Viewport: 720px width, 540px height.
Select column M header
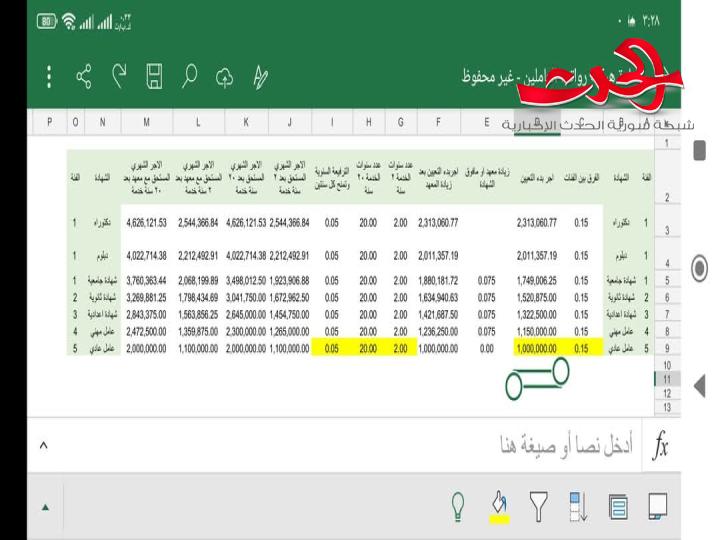(146, 122)
